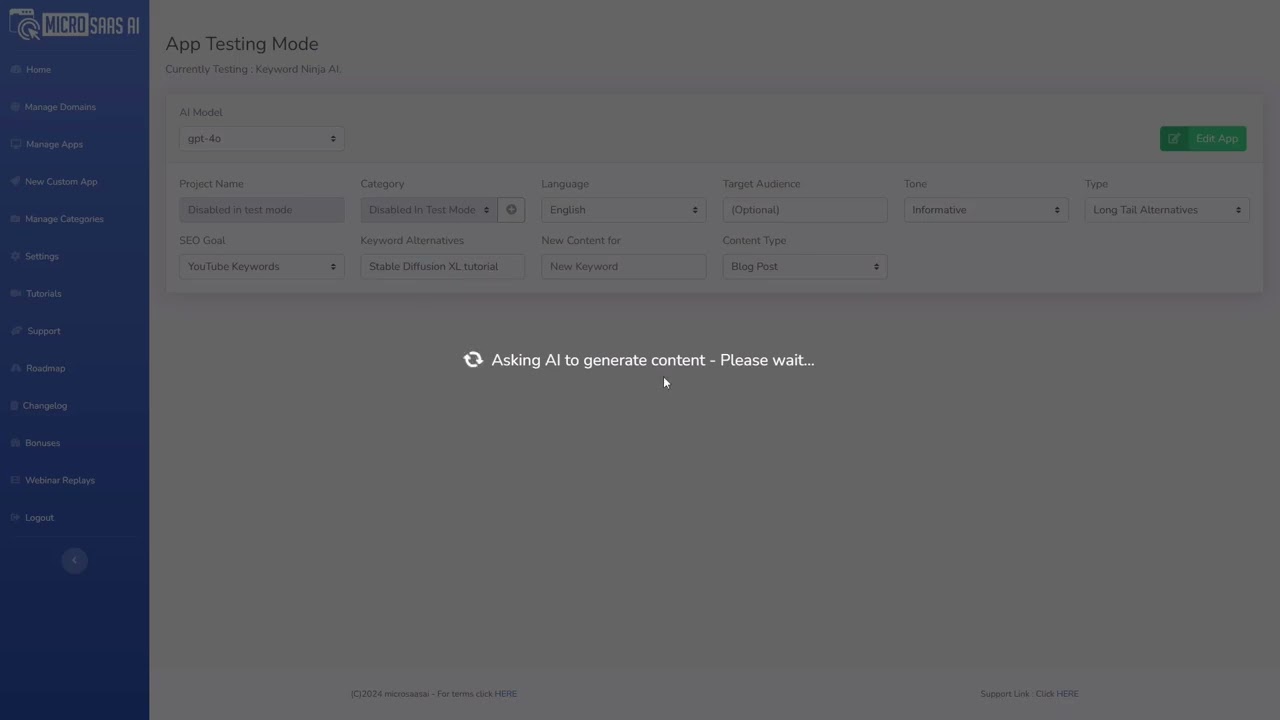Open the Type dropdown Long Tail Alternatives
This screenshot has height=720, width=1280.
point(1167,210)
